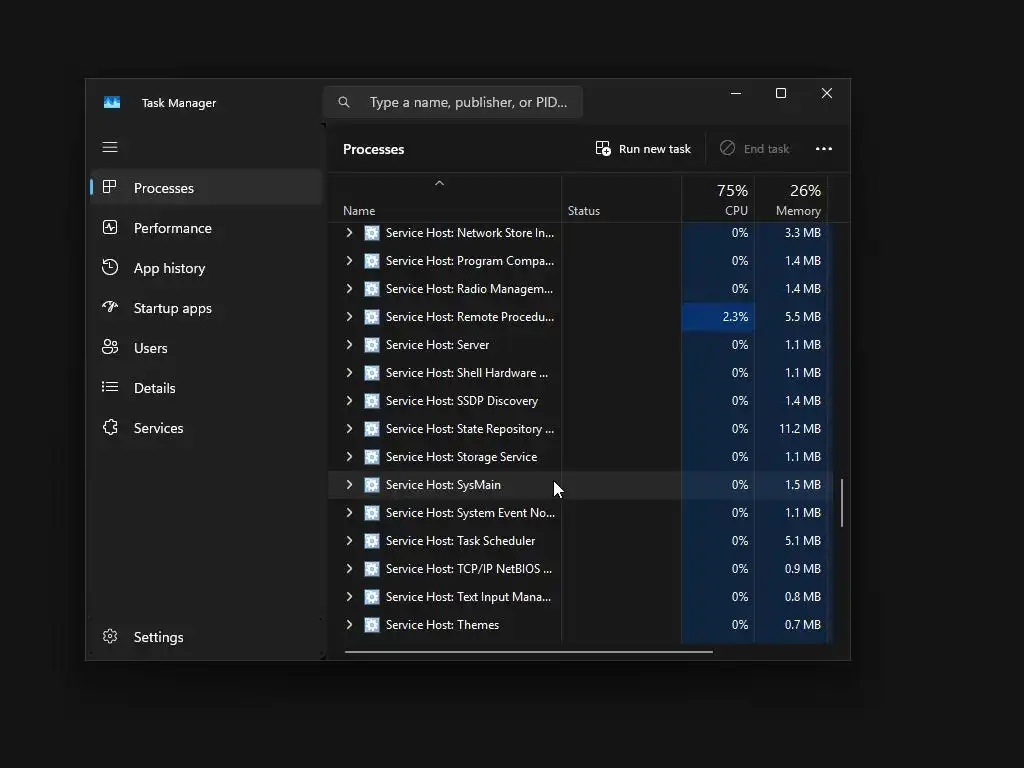Expand Service Host: Text Input Management row
This screenshot has height=768, width=1024.
[x=349, y=597]
